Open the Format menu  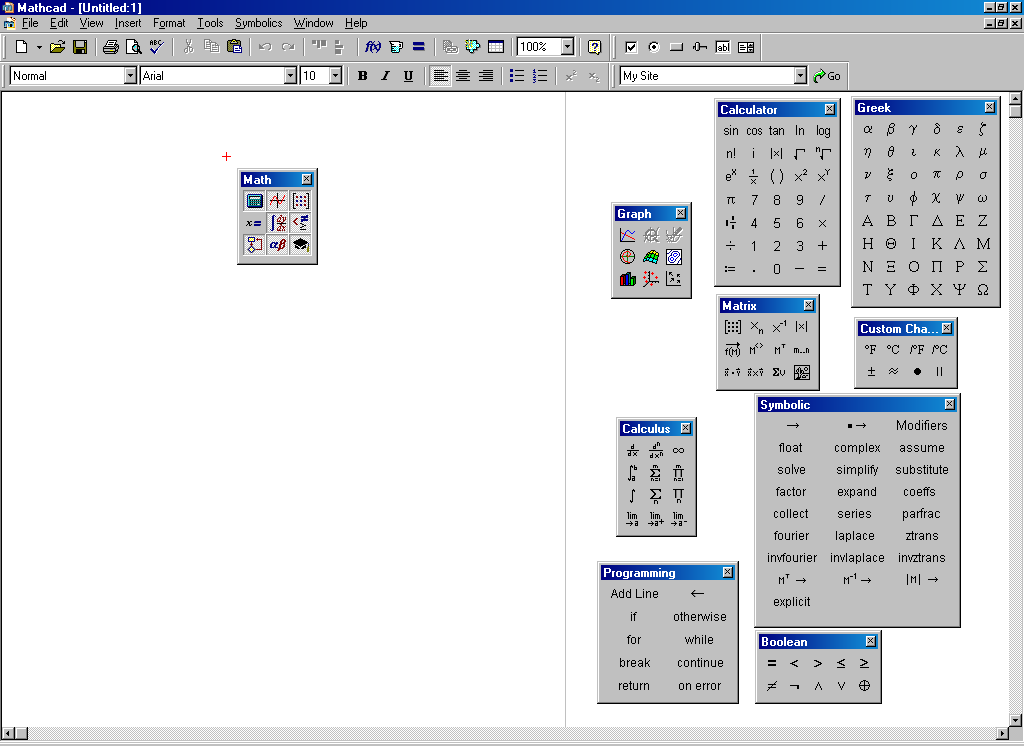(169, 23)
